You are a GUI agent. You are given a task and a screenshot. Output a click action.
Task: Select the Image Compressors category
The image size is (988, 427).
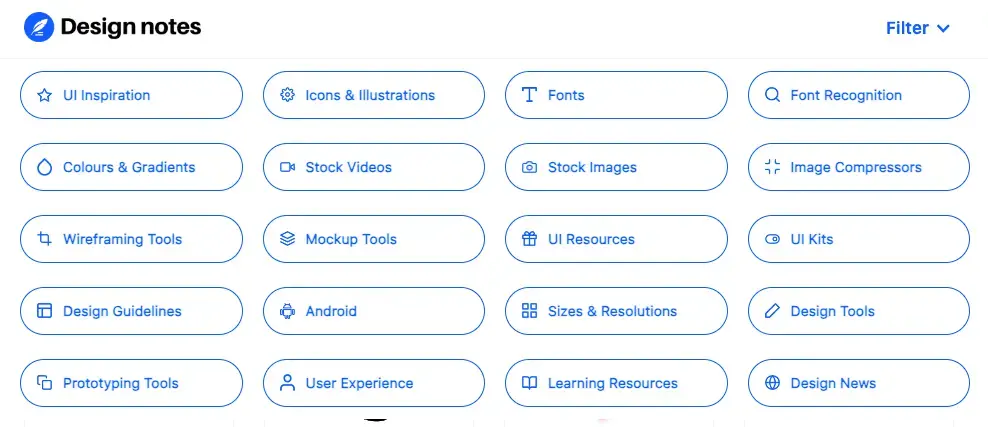(858, 167)
